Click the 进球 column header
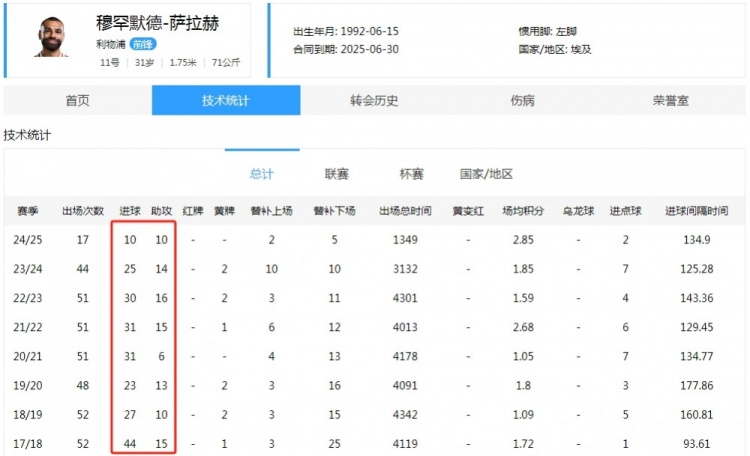This screenshot has height=456, width=750. (x=130, y=212)
